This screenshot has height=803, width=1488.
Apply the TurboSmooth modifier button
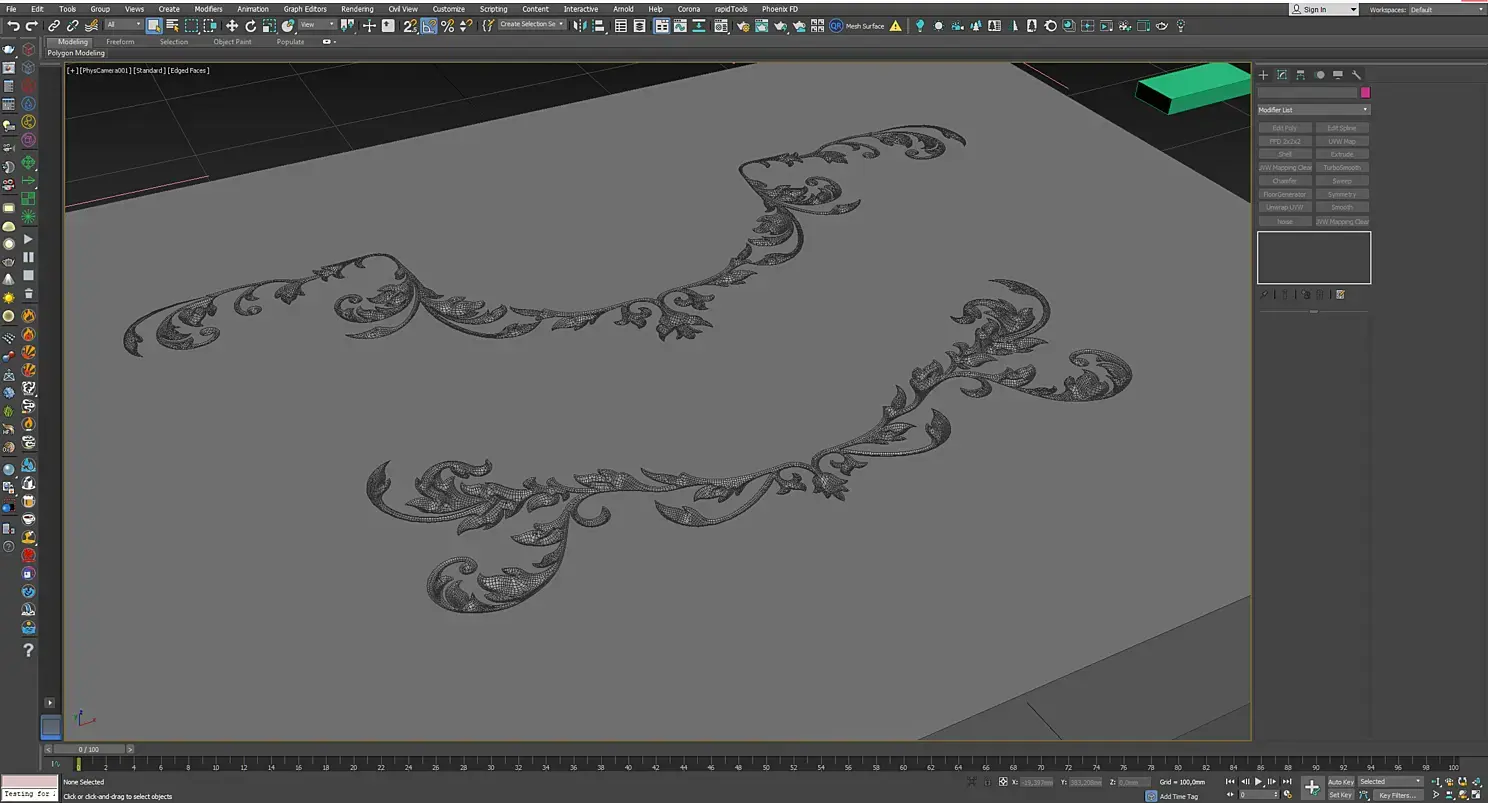[1342, 168]
